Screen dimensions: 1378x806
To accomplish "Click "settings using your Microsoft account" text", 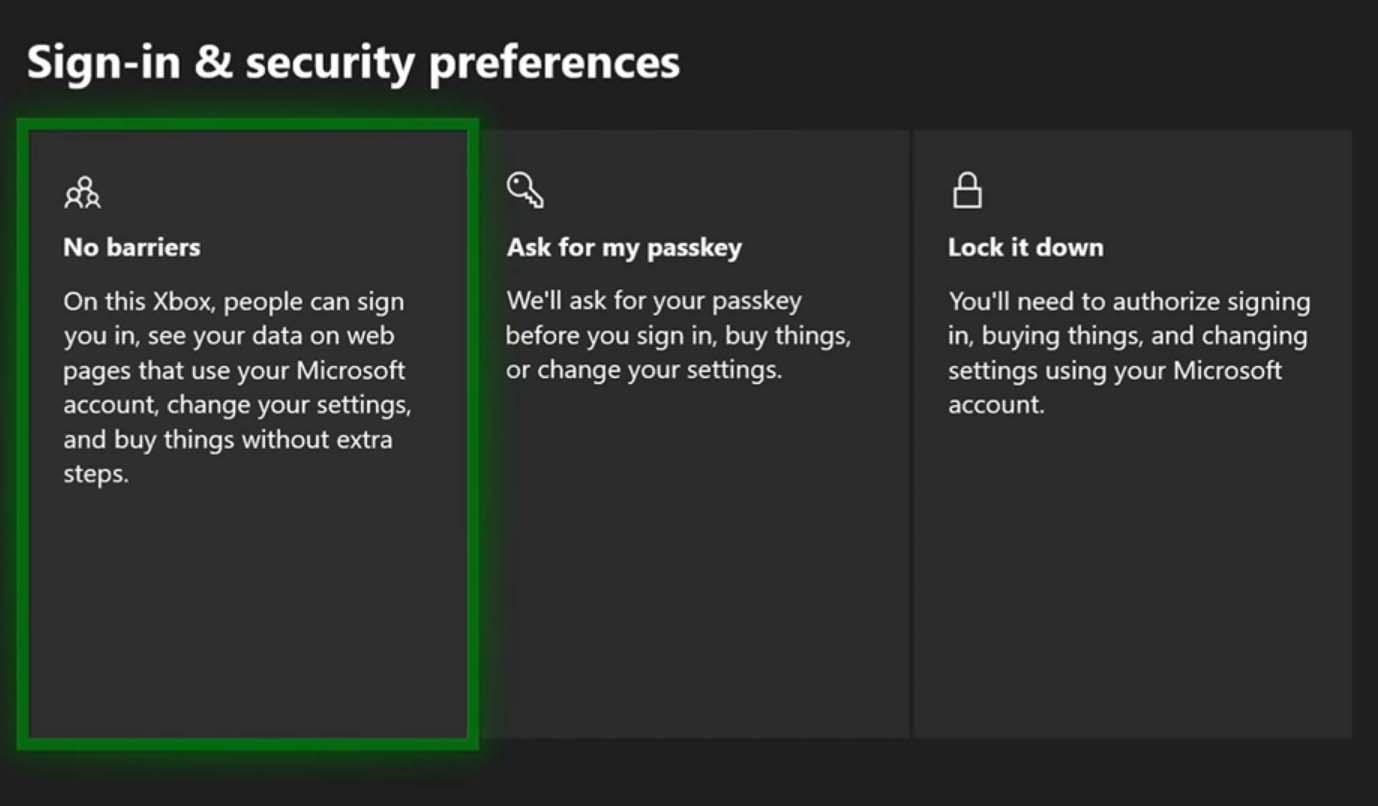I will coord(1115,387).
